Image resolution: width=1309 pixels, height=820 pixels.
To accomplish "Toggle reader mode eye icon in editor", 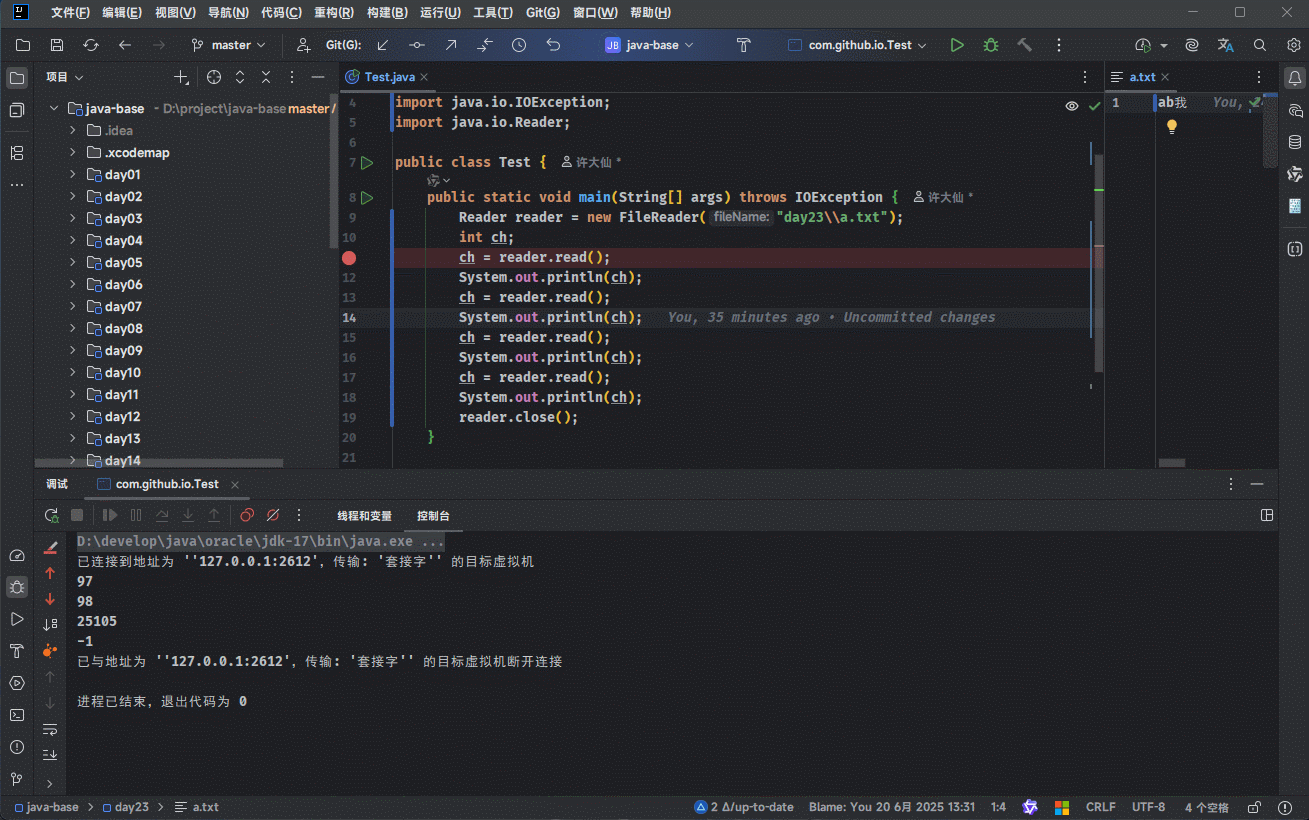I will click(1072, 105).
